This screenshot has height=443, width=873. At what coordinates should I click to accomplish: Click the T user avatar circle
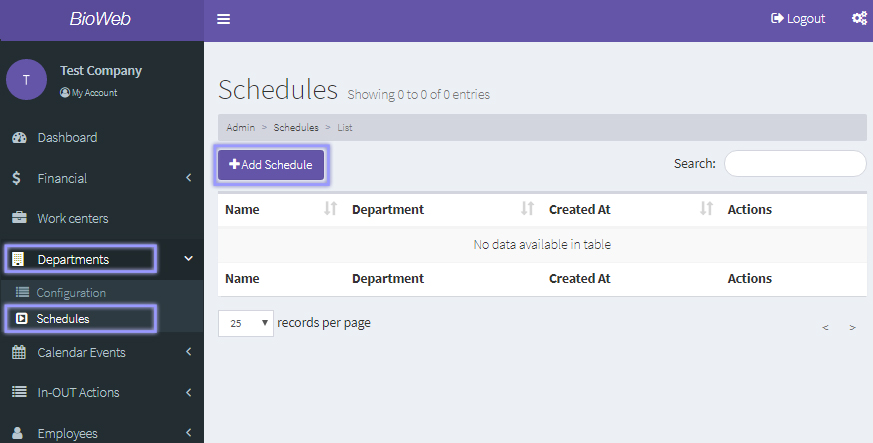coord(26,80)
